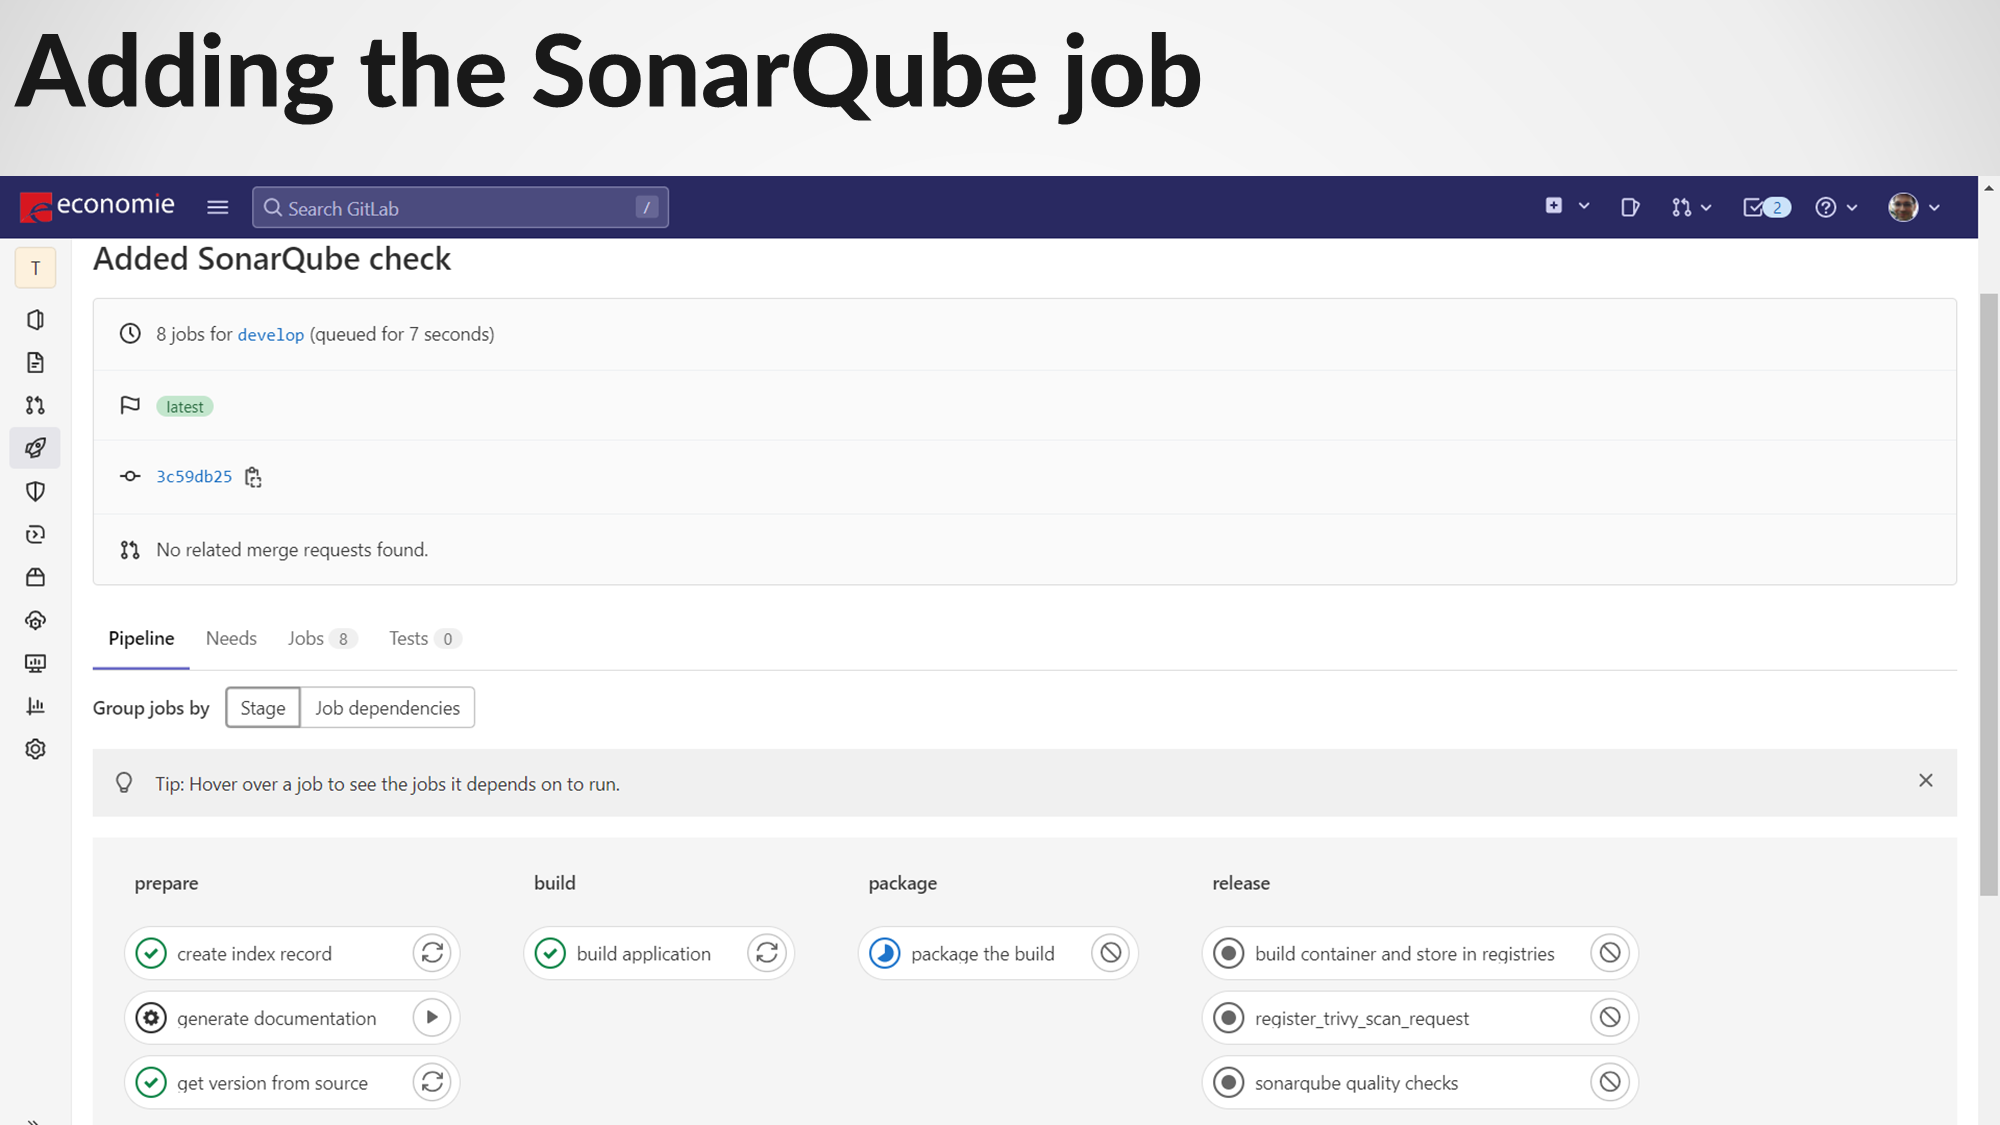The image size is (2000, 1125).
Task: Open commit 3c59db25 link
Action: (194, 476)
